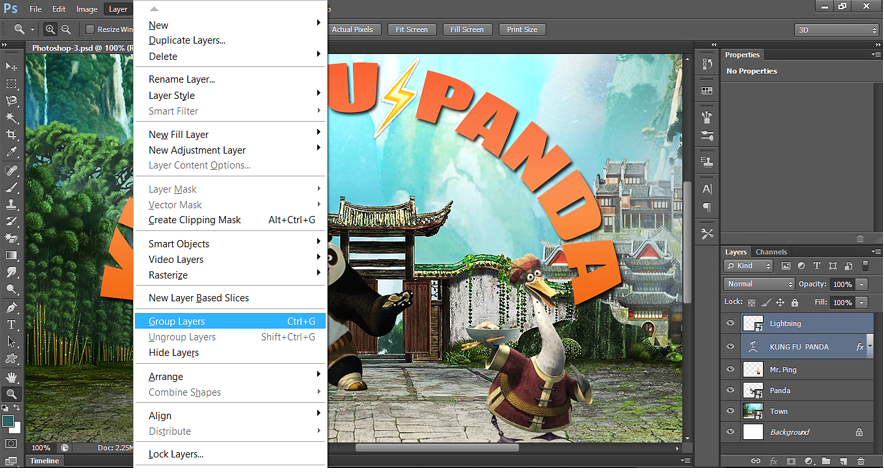Click the link layers icon
This screenshot has height=474, width=884.
pos(755,461)
